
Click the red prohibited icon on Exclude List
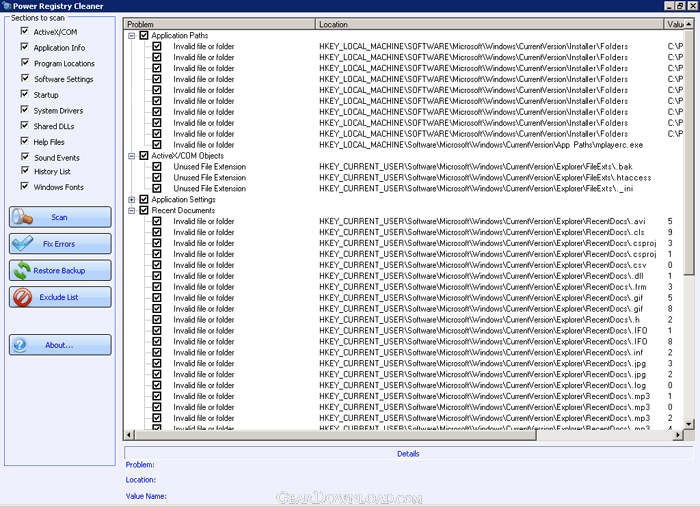click(x=22, y=297)
